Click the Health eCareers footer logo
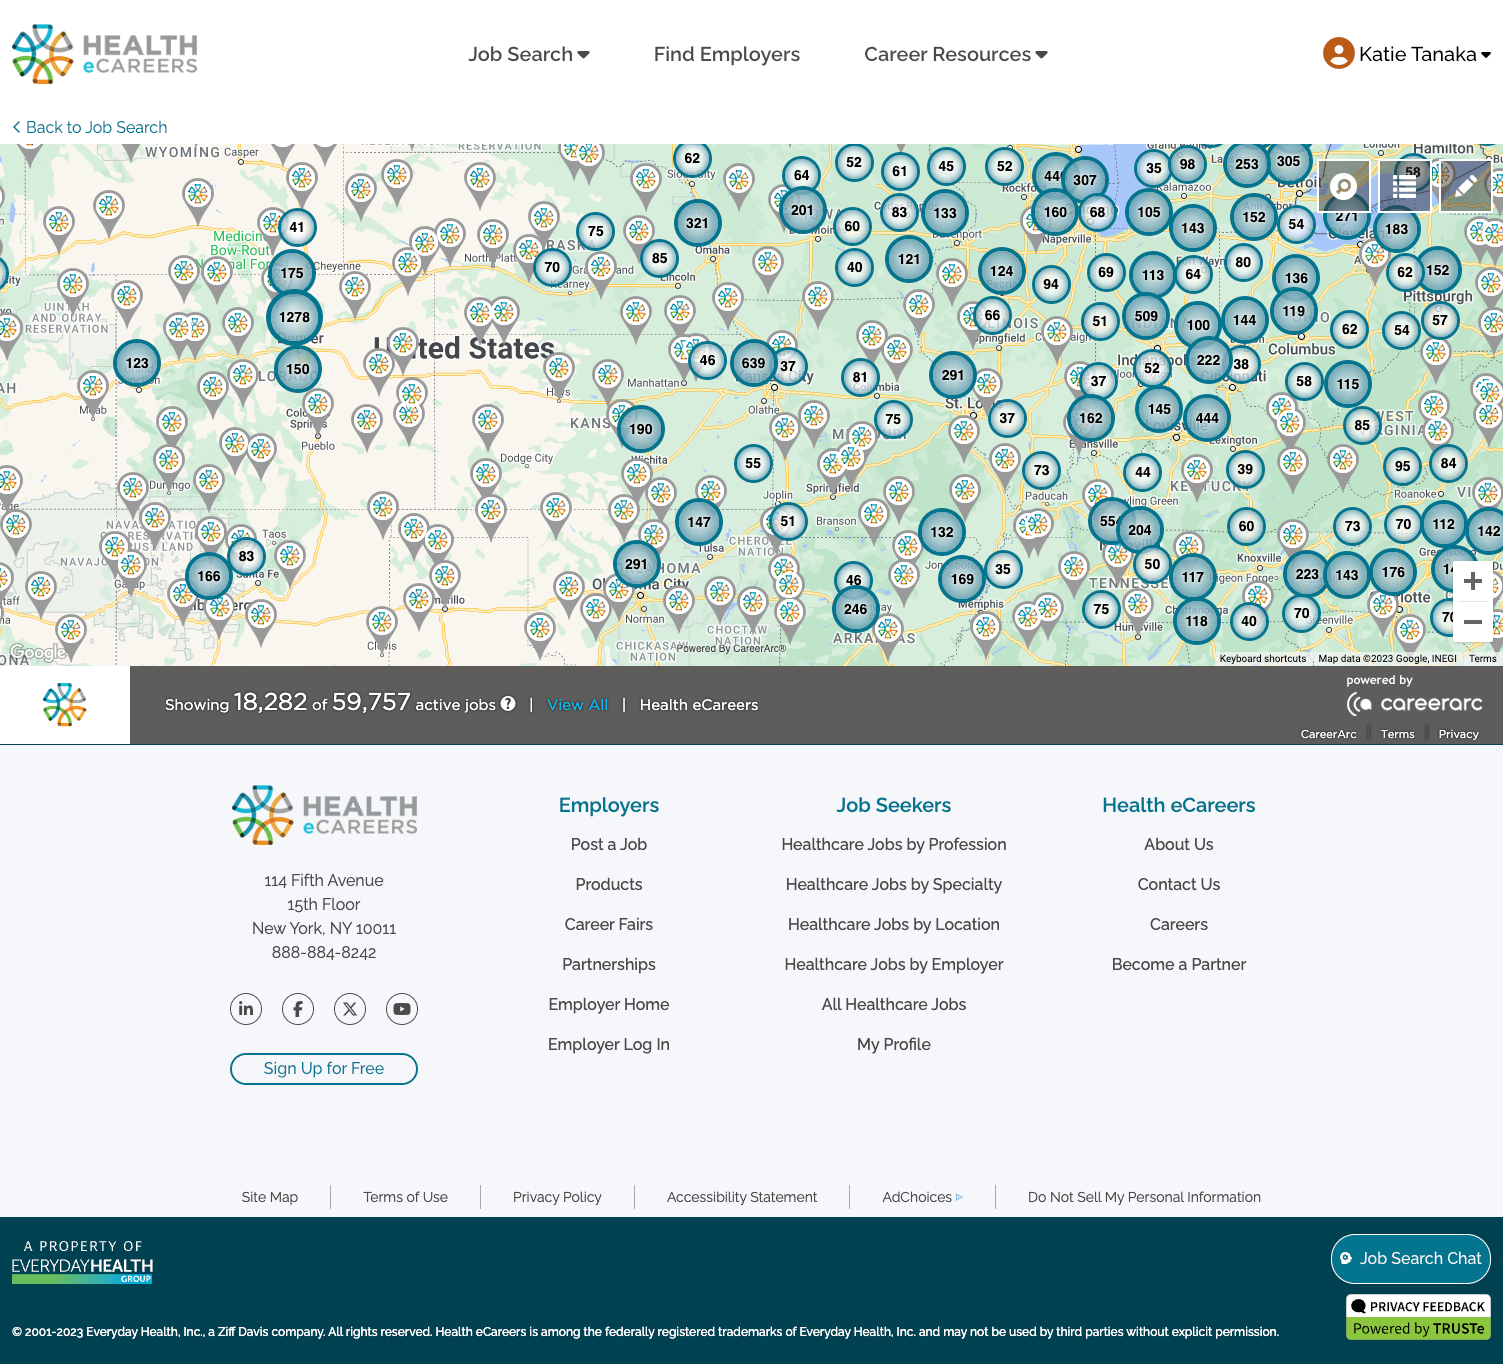 [x=324, y=815]
